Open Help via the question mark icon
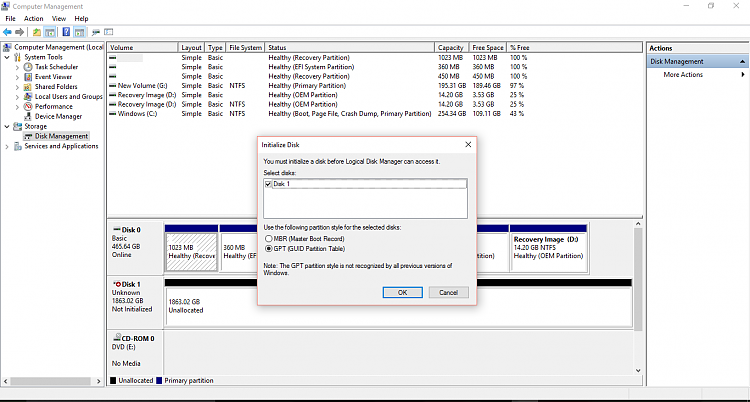The image size is (750, 402). pos(66,32)
